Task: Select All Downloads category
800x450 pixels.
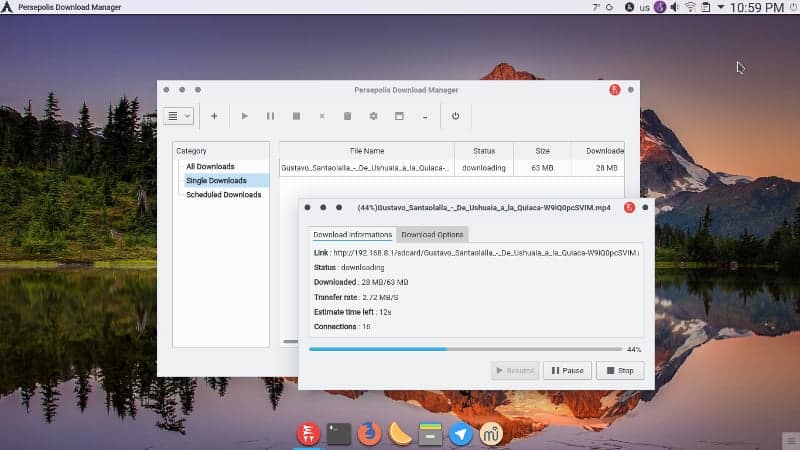Action: pyautogui.click(x=210, y=166)
